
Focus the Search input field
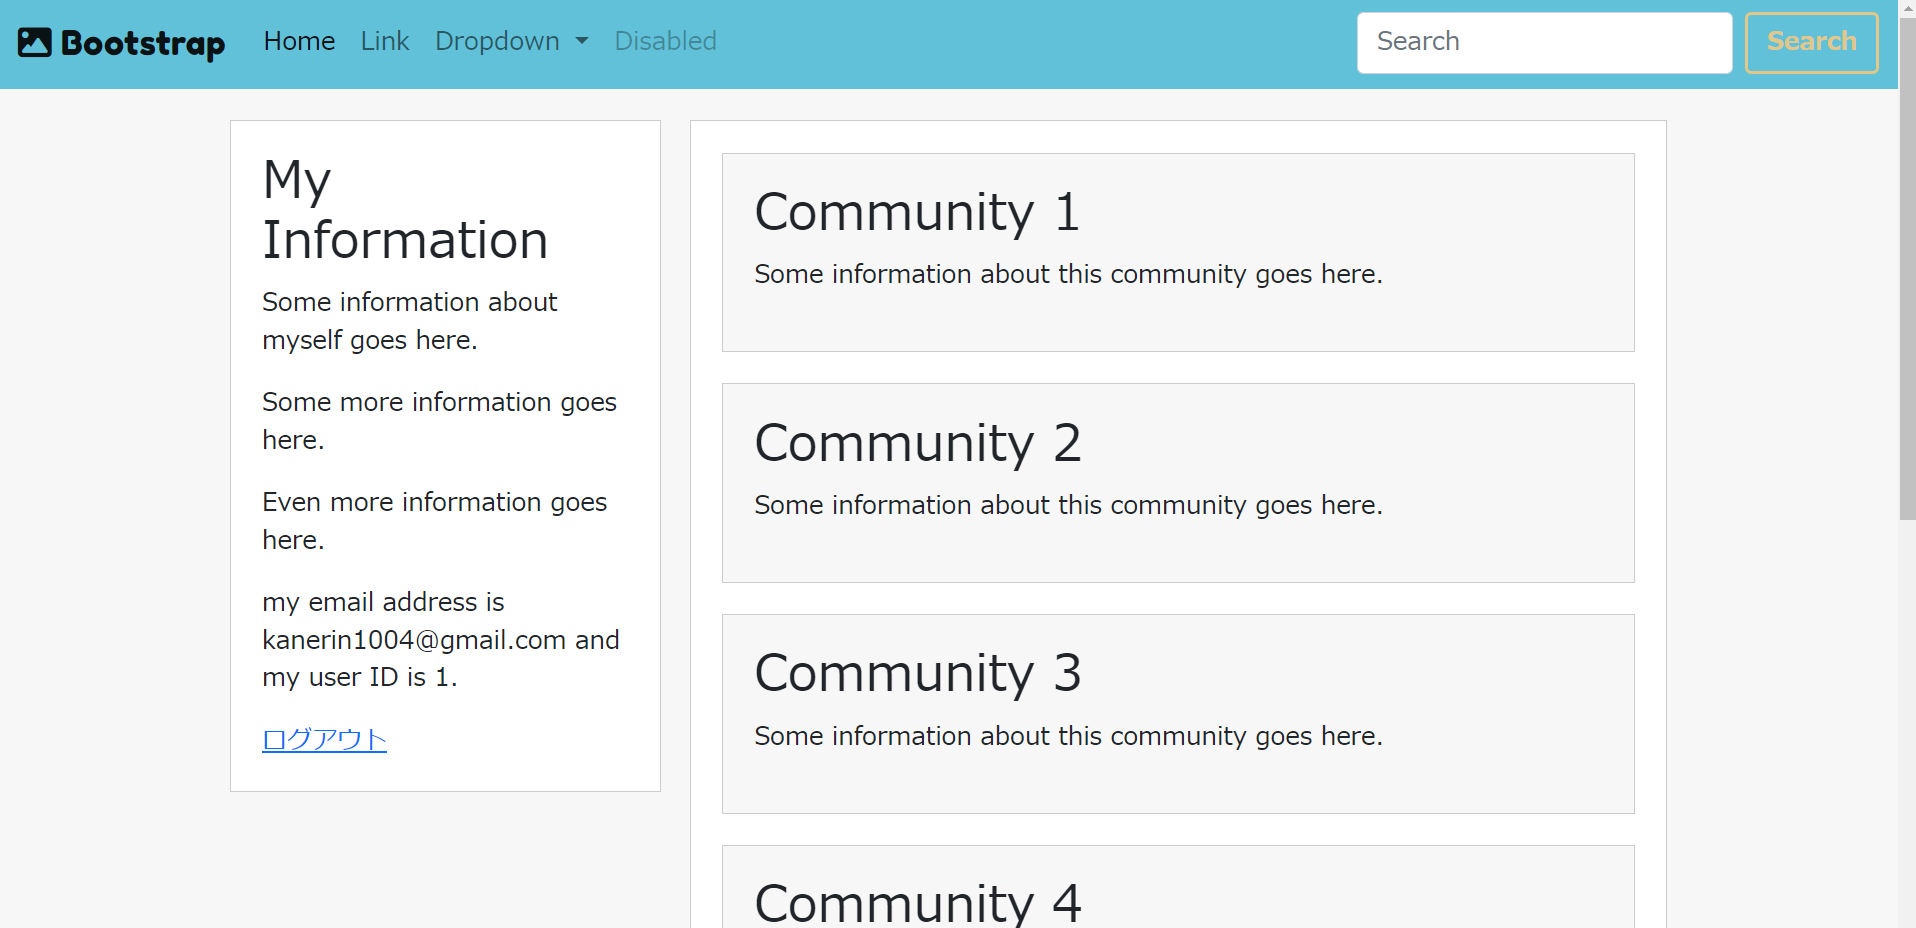[1544, 43]
